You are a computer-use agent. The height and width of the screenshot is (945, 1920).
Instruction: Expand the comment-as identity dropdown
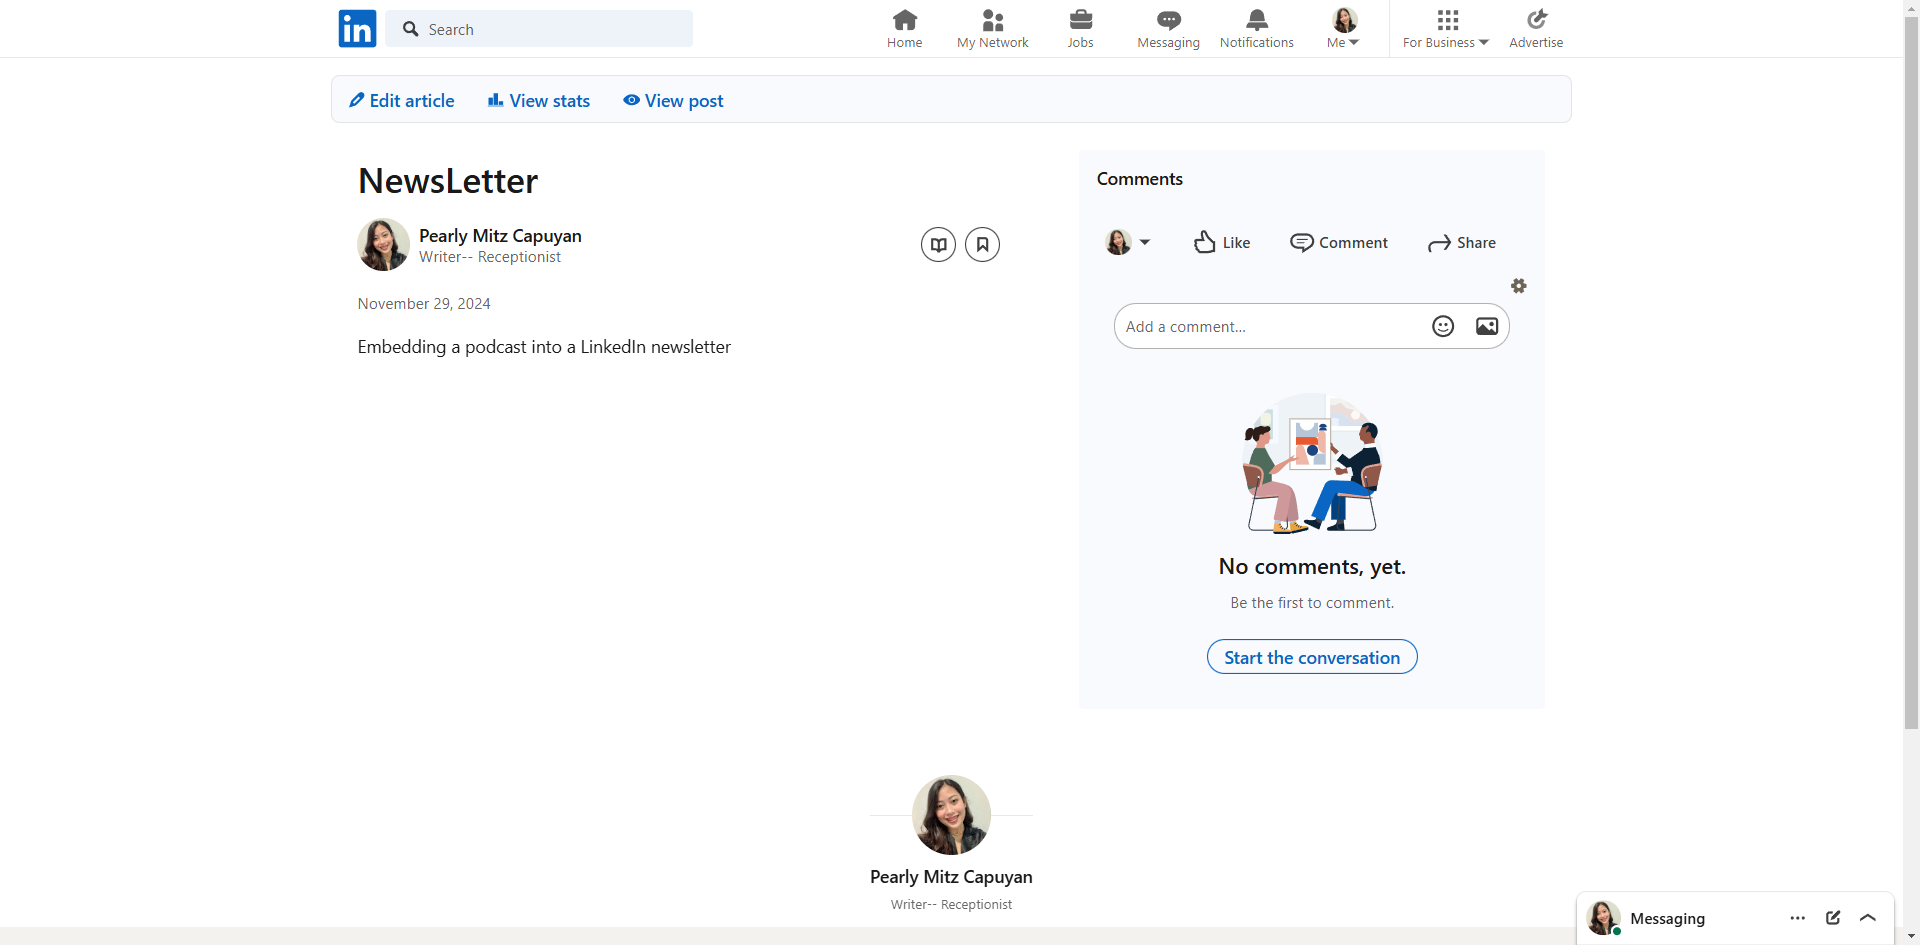tap(1128, 242)
